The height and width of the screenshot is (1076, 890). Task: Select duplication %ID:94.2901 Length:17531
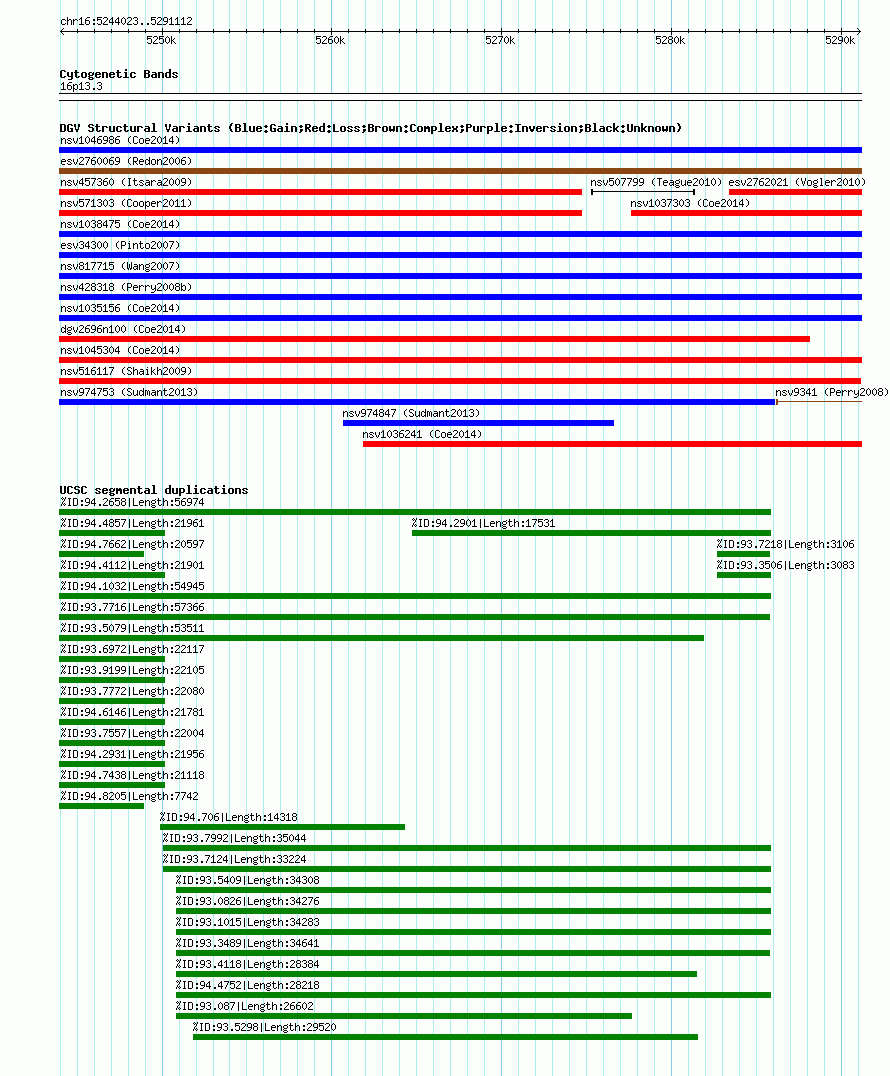click(484, 524)
